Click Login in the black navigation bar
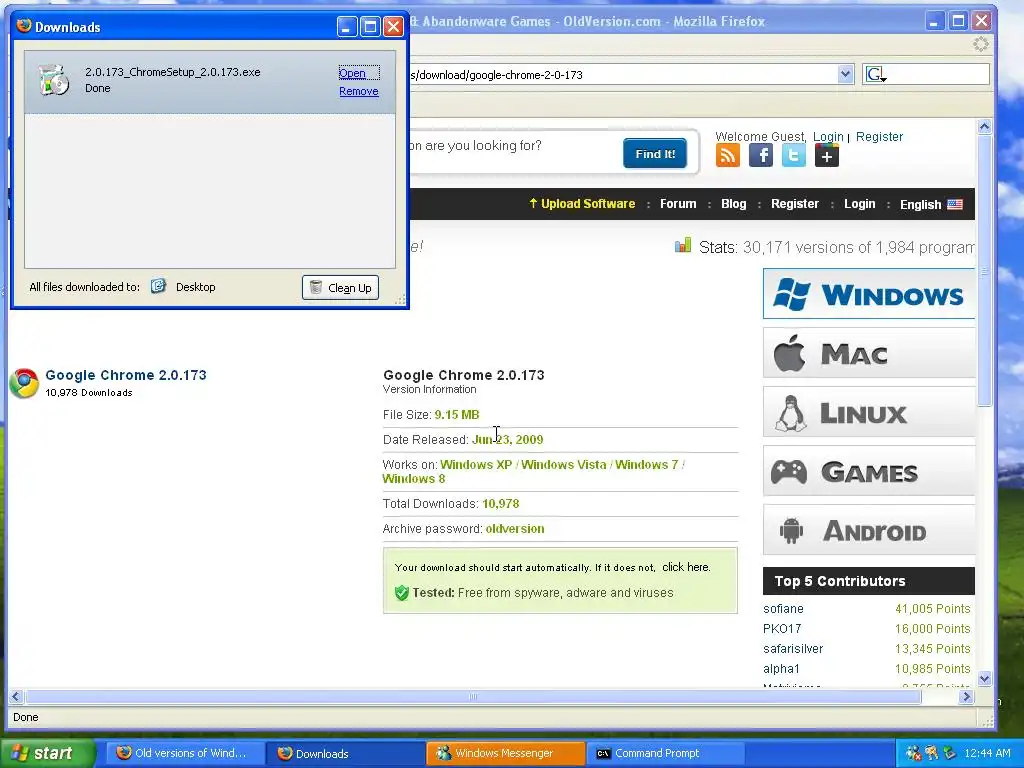The width and height of the screenshot is (1024, 768). [859, 204]
